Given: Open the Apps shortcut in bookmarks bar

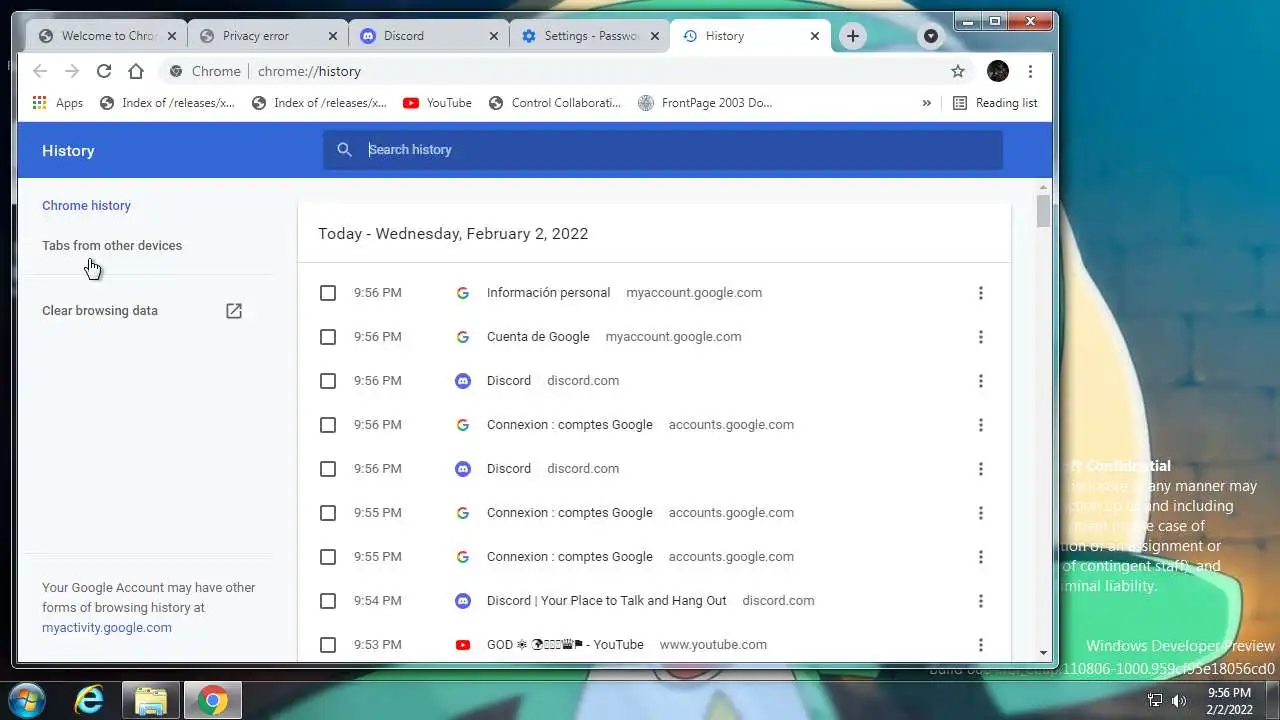Looking at the screenshot, I should [x=58, y=102].
